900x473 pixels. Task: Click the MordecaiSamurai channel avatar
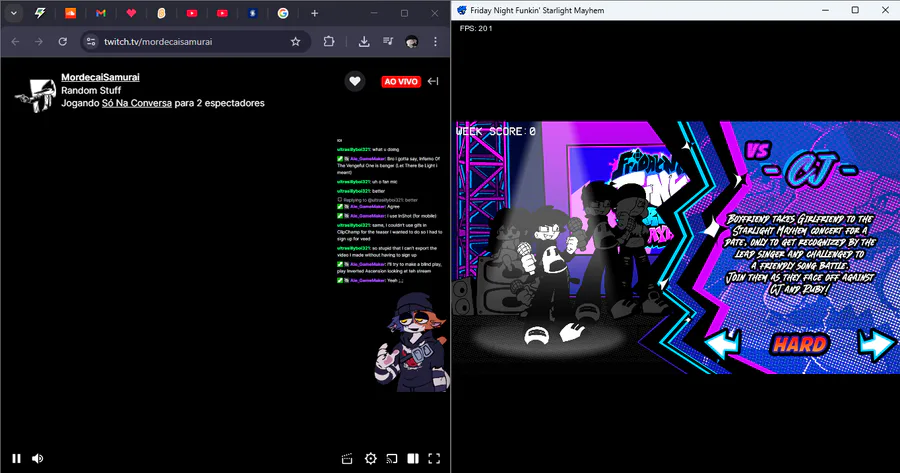pos(34,94)
